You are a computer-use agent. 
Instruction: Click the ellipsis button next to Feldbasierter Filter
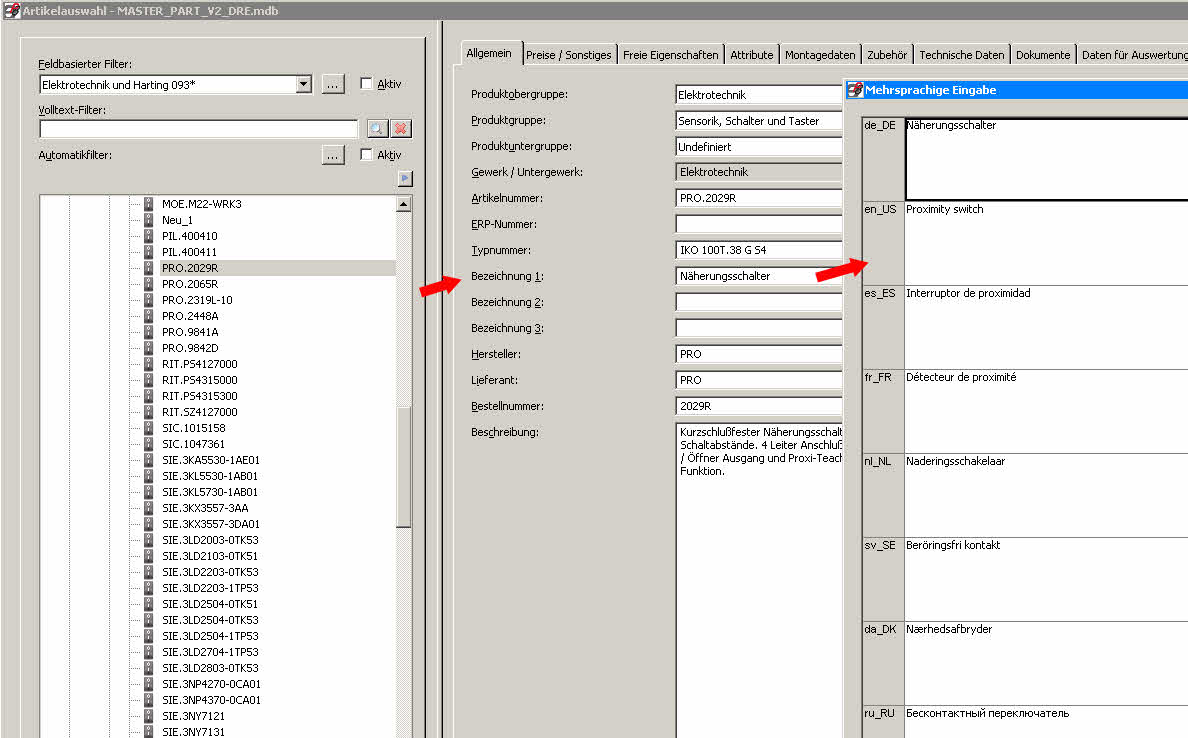click(x=333, y=85)
